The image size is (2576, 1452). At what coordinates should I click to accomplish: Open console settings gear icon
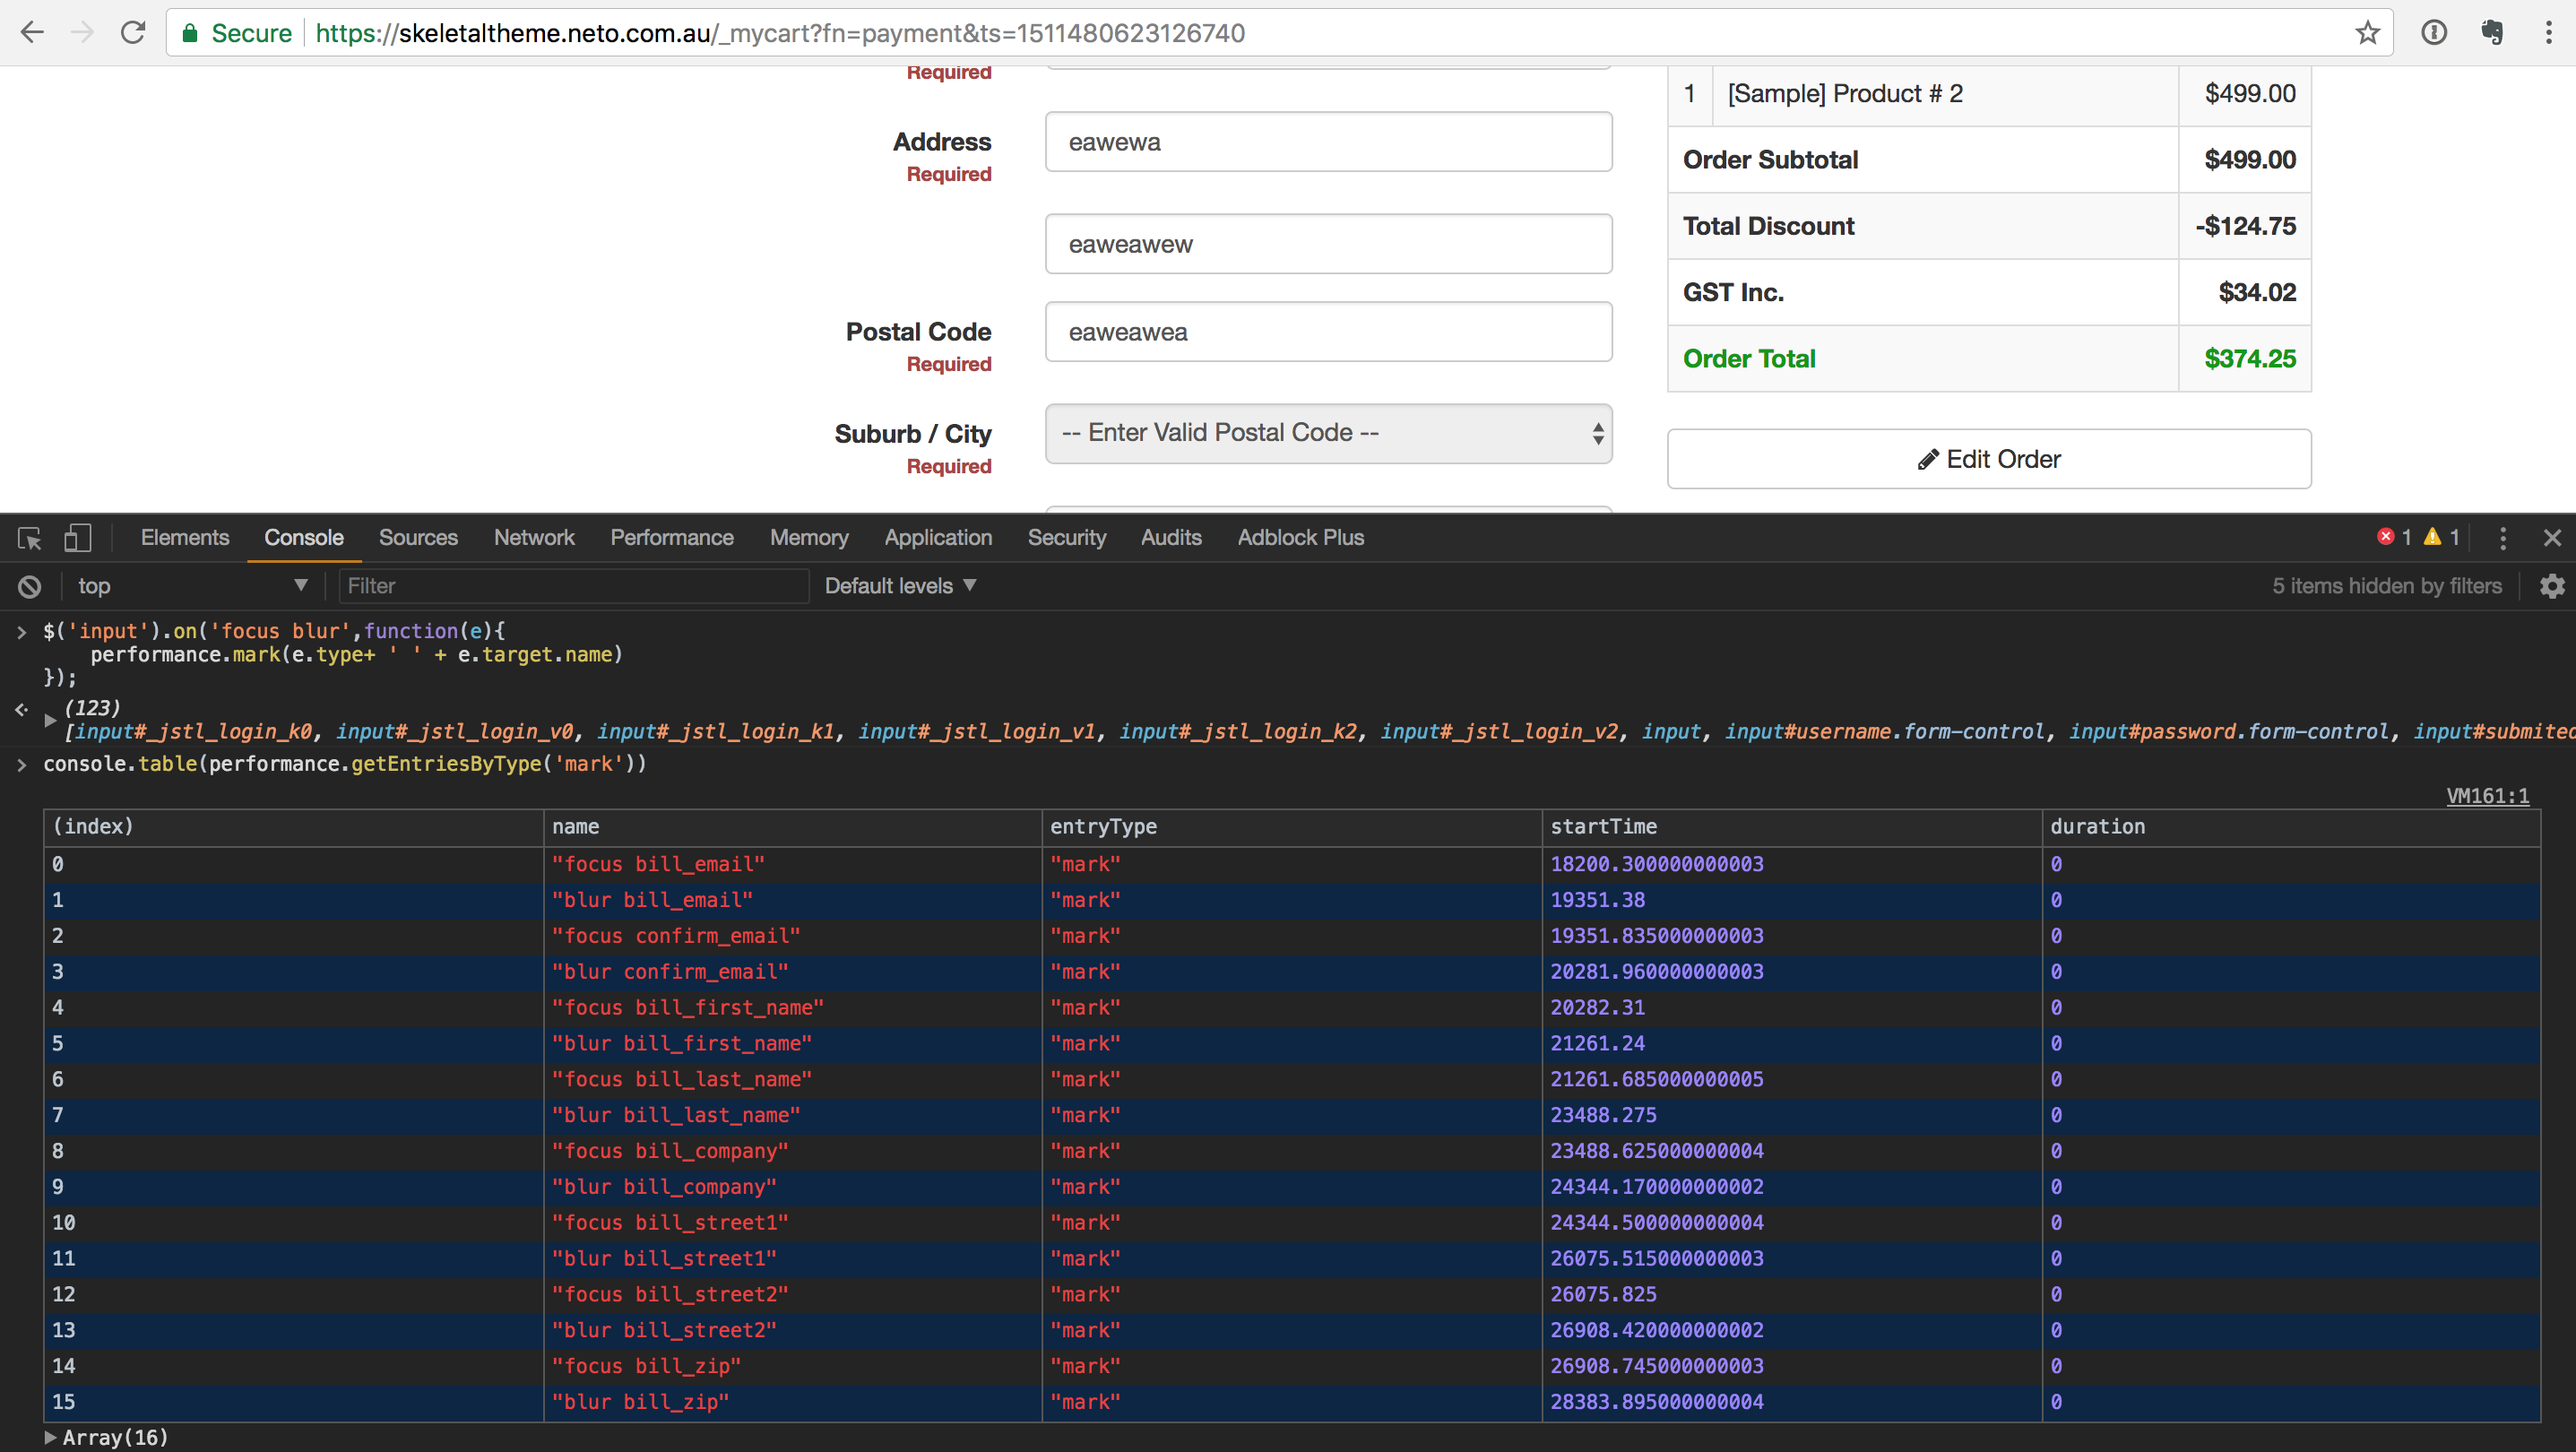point(2552,587)
